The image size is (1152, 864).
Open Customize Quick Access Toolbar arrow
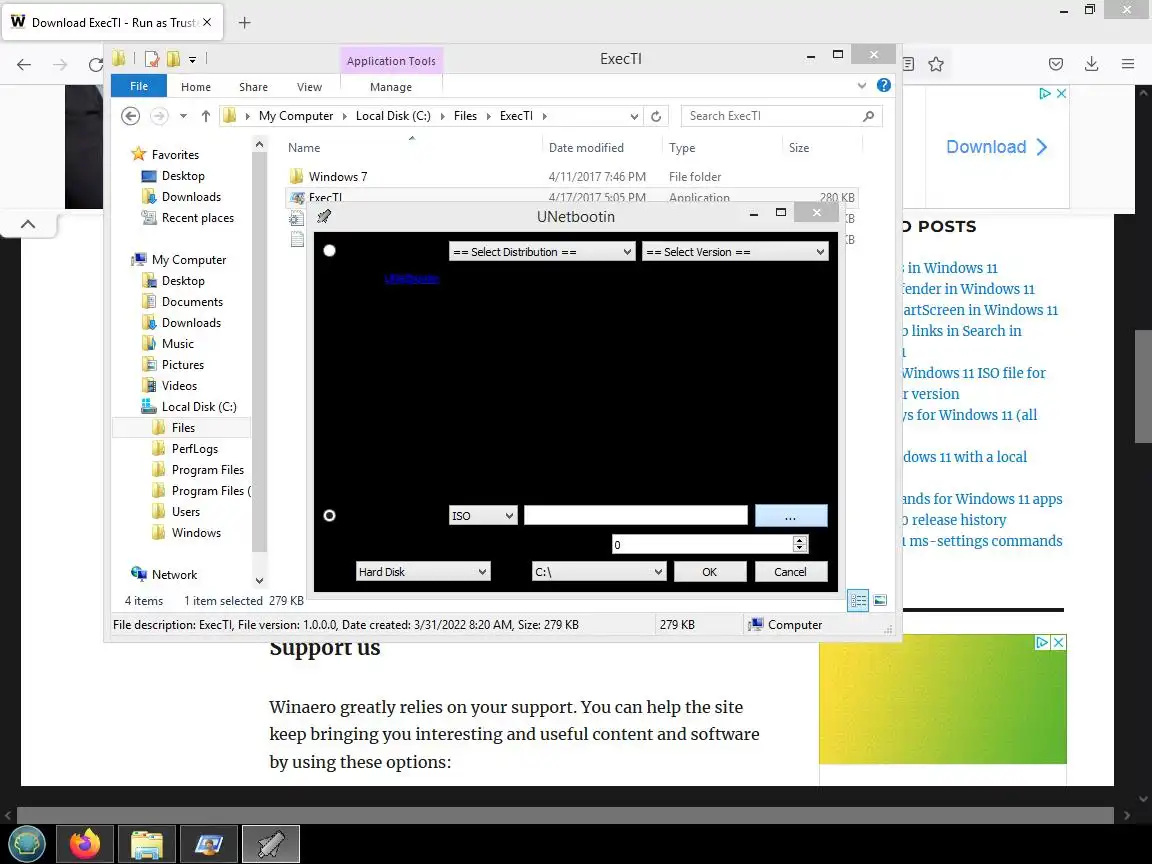click(x=192, y=60)
